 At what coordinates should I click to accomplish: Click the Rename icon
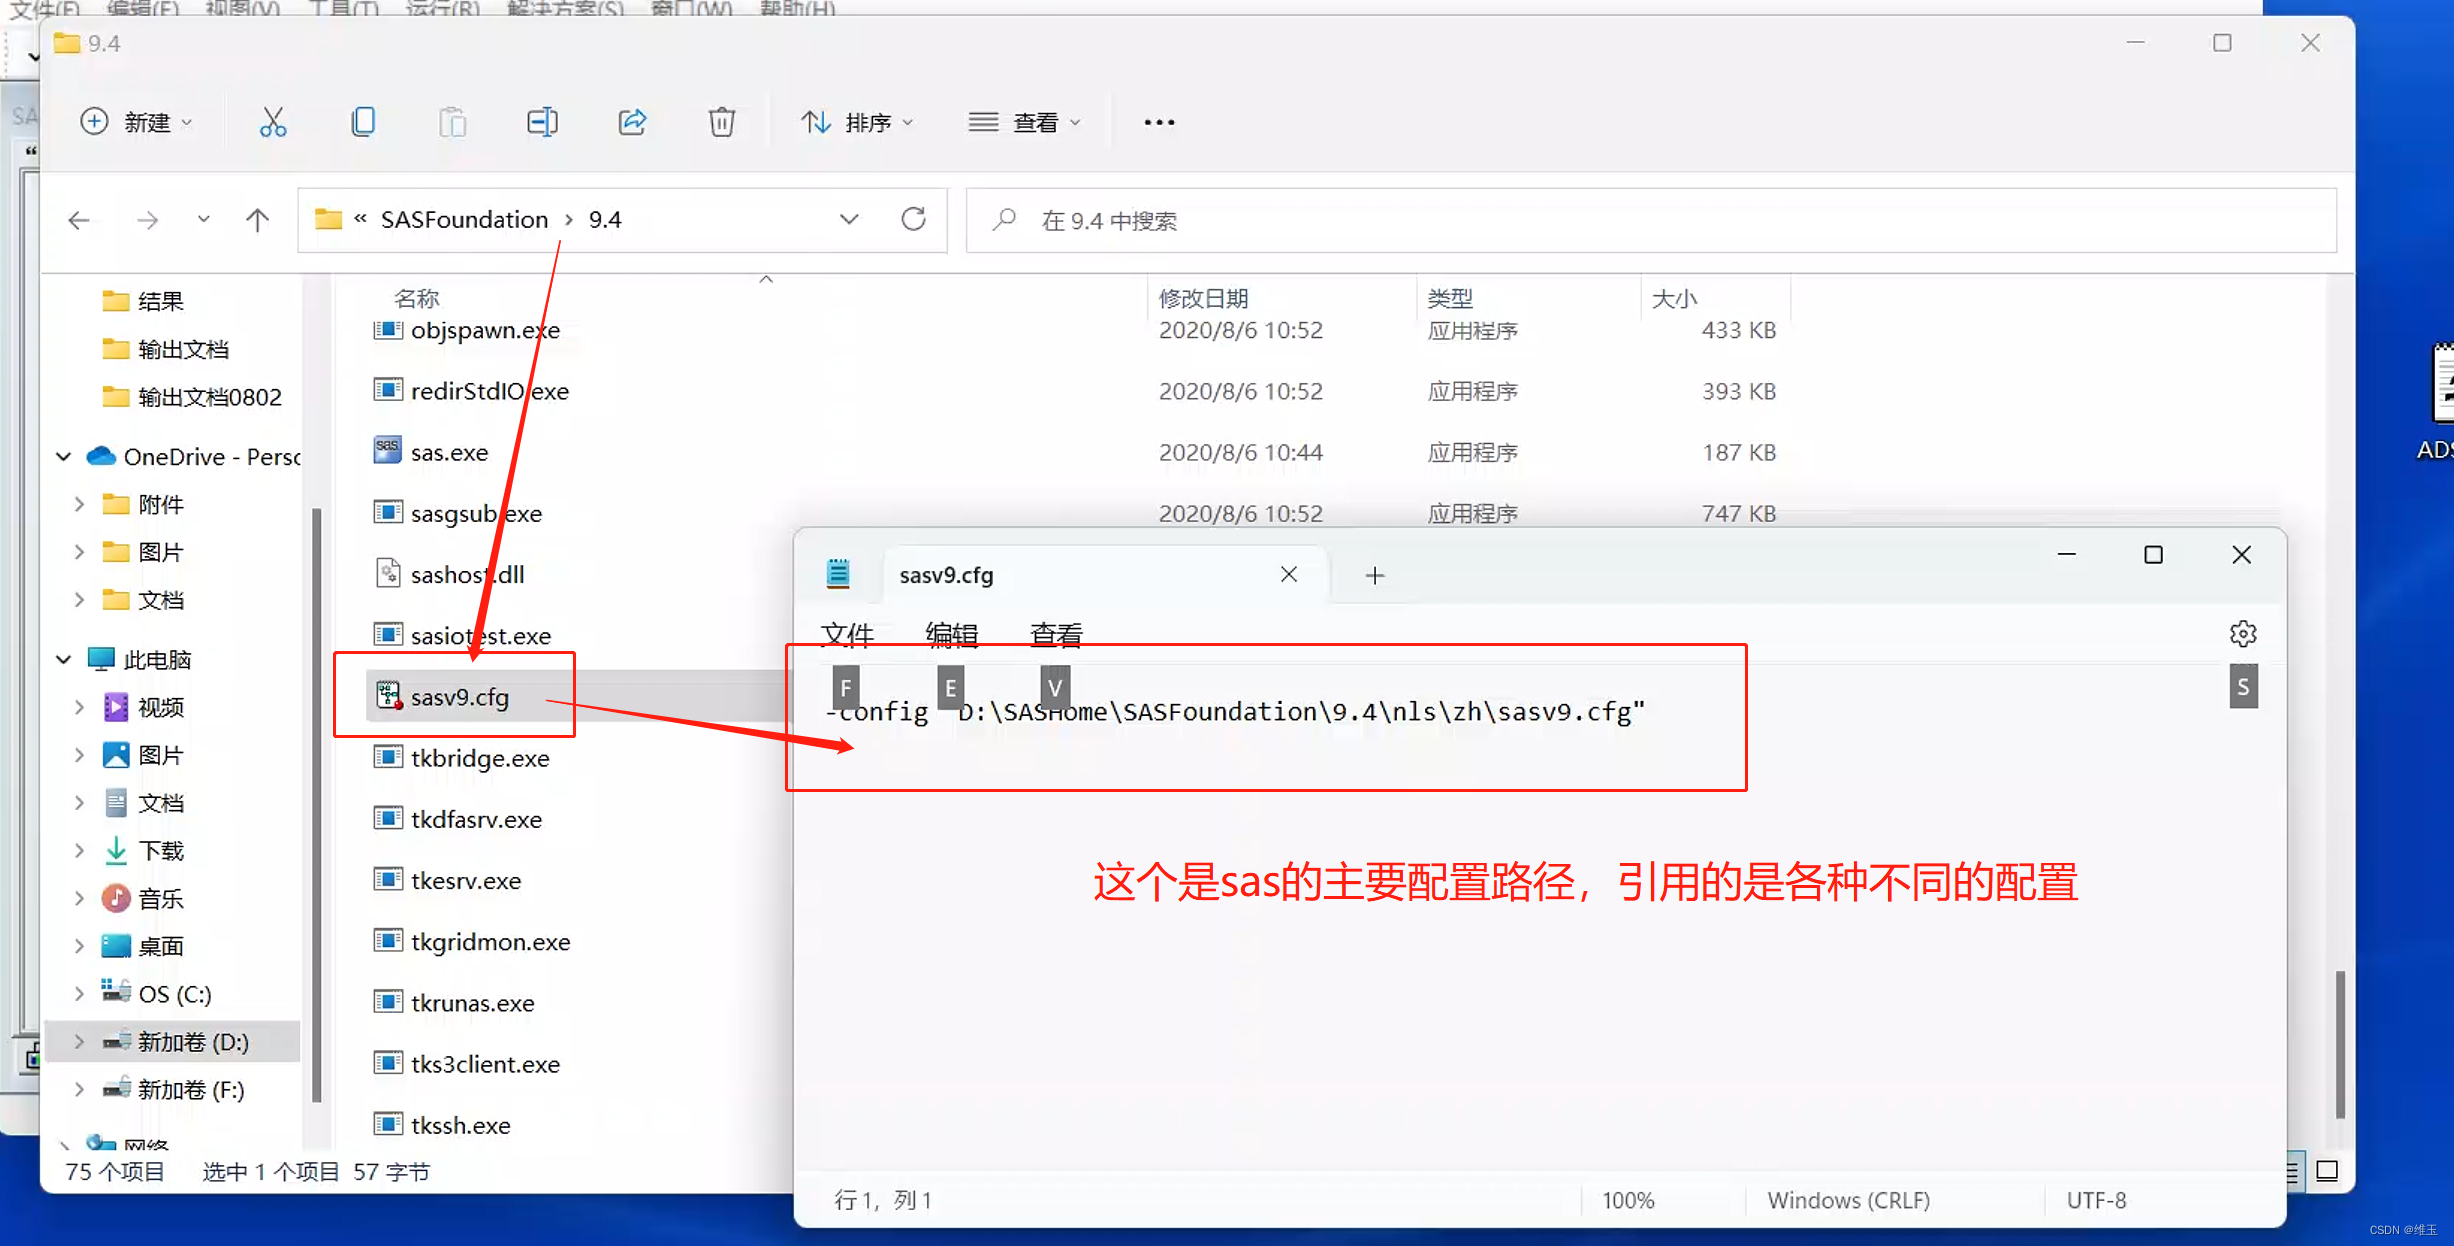(x=542, y=122)
